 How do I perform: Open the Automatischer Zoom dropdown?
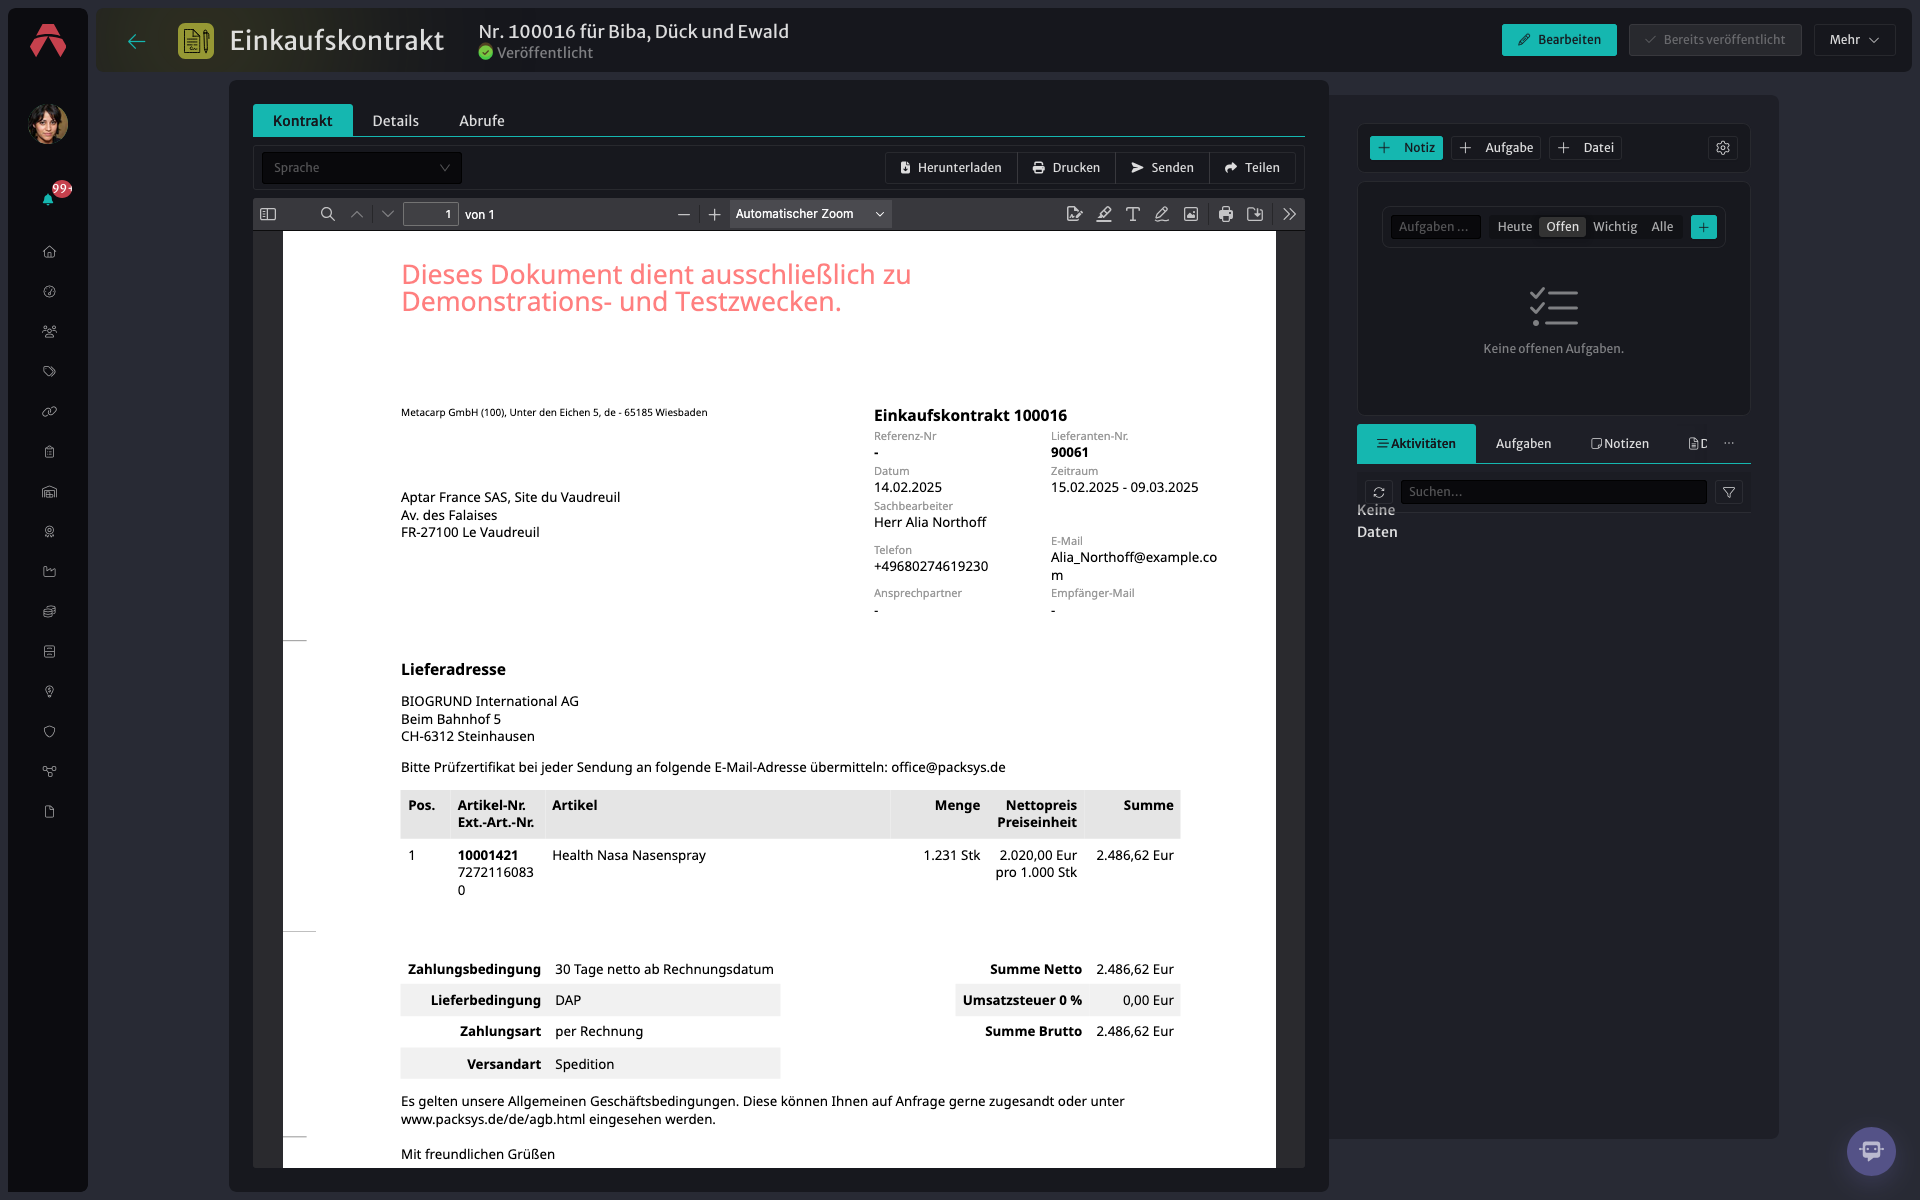pyautogui.click(x=810, y=214)
